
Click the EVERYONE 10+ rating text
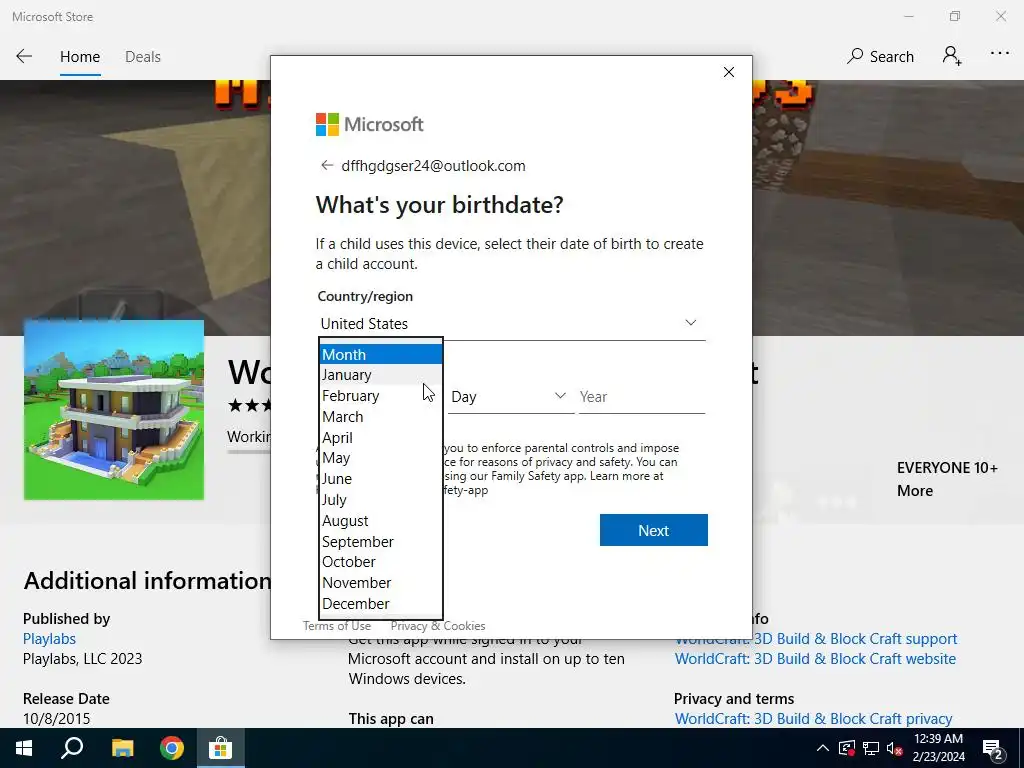click(947, 468)
